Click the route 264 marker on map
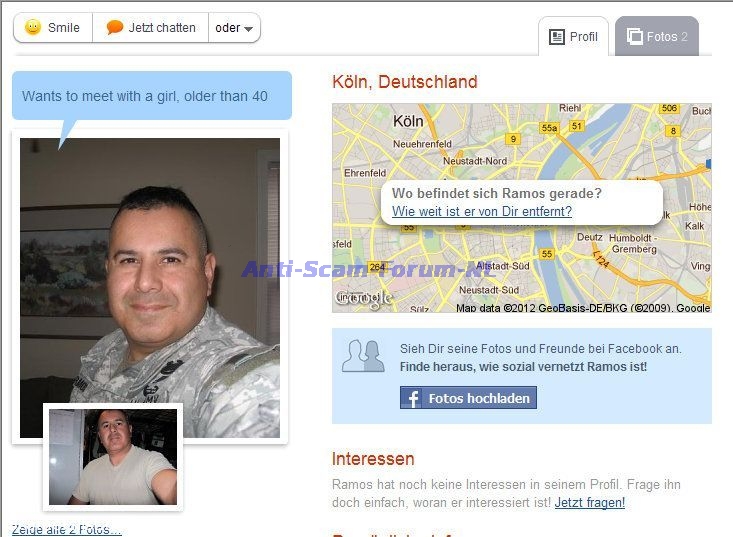 click(x=377, y=267)
